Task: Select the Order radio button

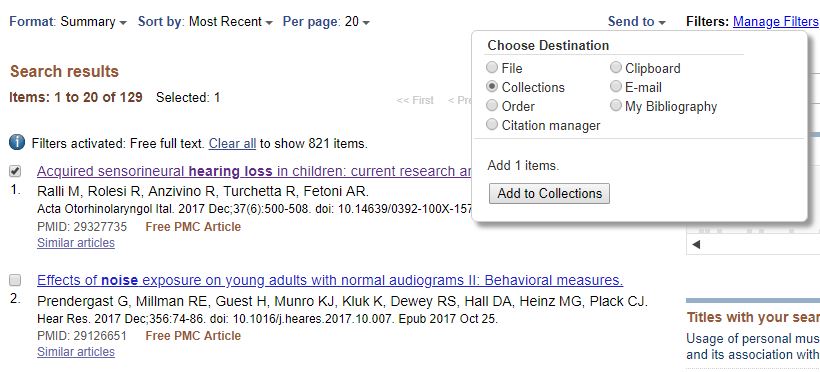Action: pyautogui.click(x=492, y=106)
